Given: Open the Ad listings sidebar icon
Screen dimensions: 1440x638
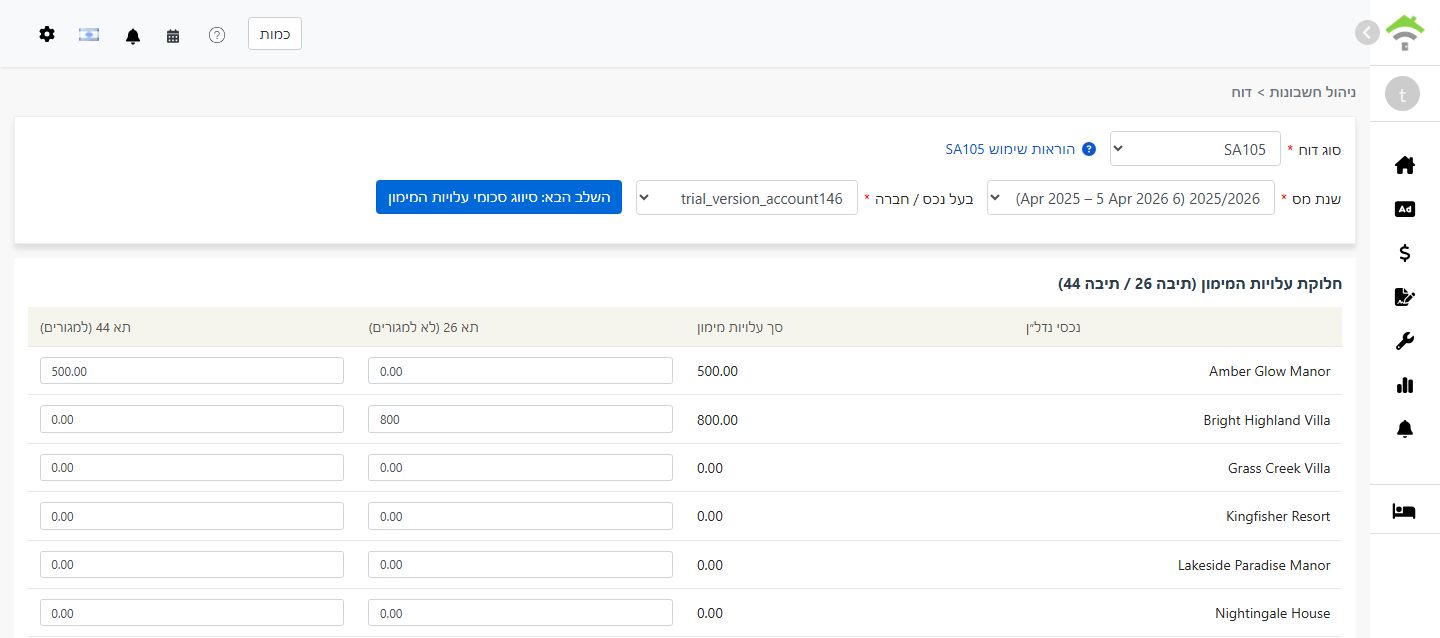Looking at the screenshot, I should [x=1404, y=209].
